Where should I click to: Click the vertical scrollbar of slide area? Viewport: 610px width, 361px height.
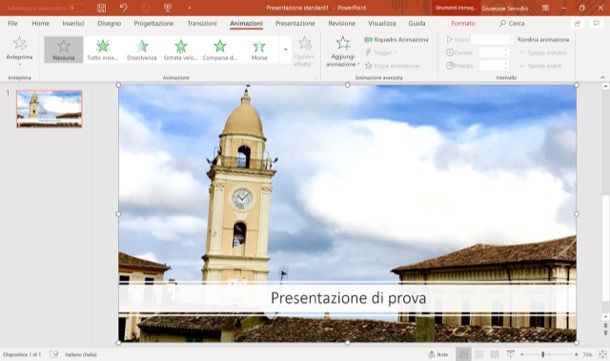click(605, 249)
